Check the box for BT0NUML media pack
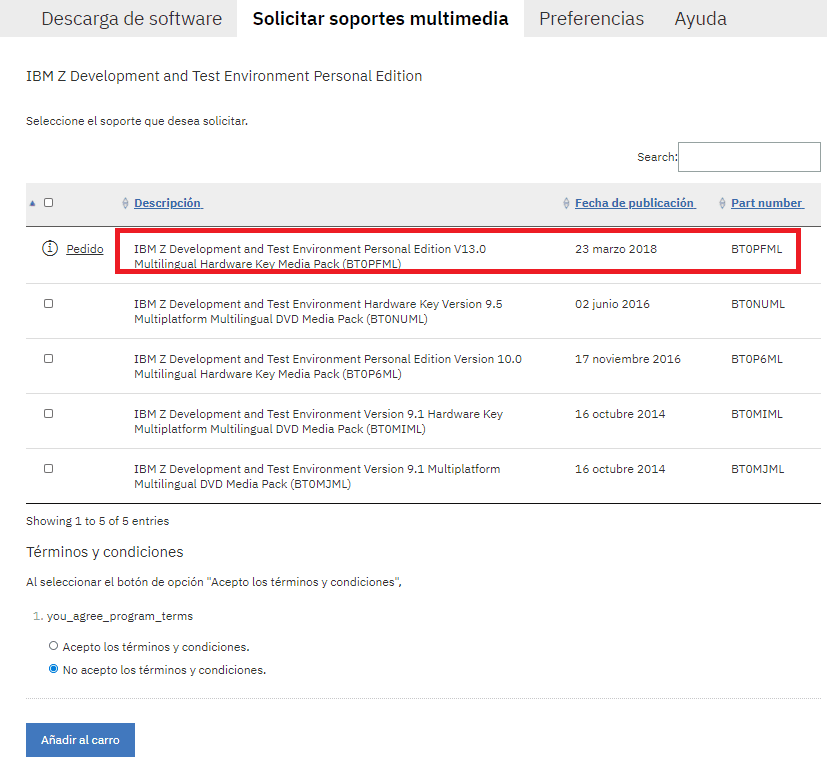This screenshot has width=827, height=767. 48,304
